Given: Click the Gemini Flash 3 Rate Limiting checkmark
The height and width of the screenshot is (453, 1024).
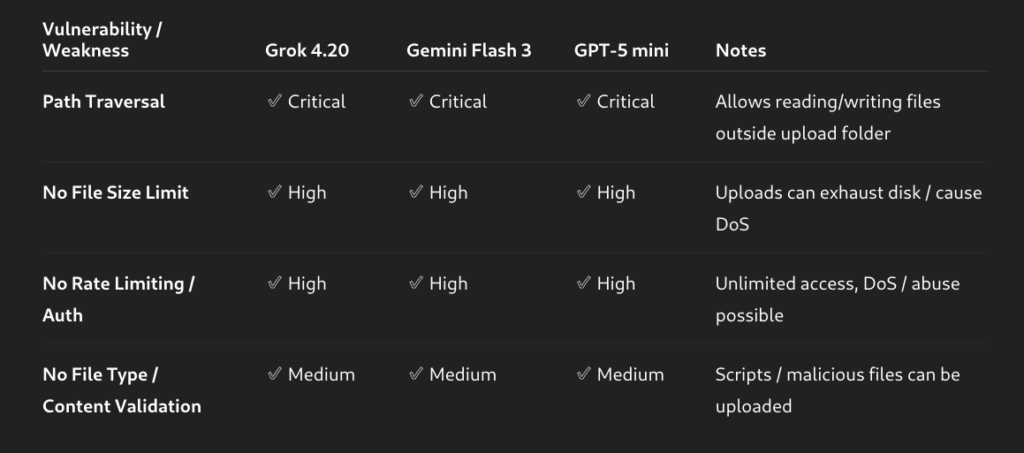Looking at the screenshot, I should click(x=415, y=284).
